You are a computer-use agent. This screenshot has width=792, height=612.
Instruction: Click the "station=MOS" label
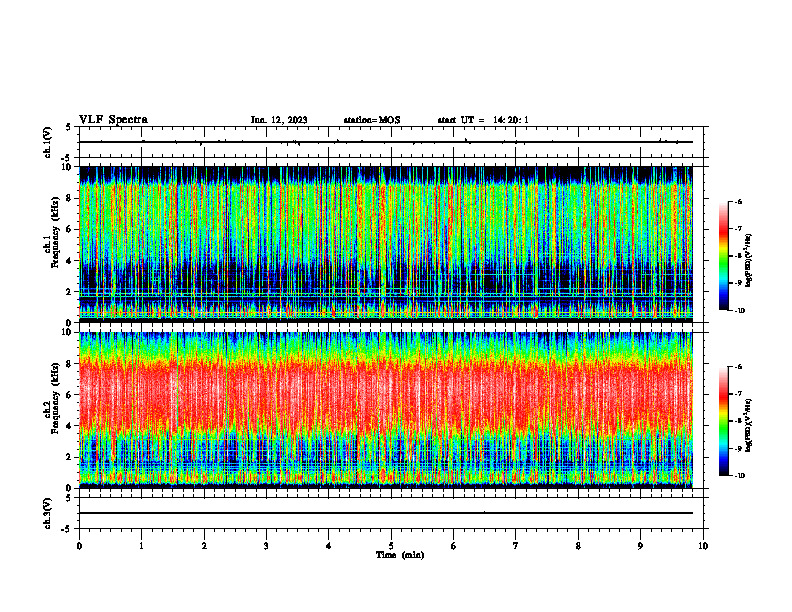(372, 120)
